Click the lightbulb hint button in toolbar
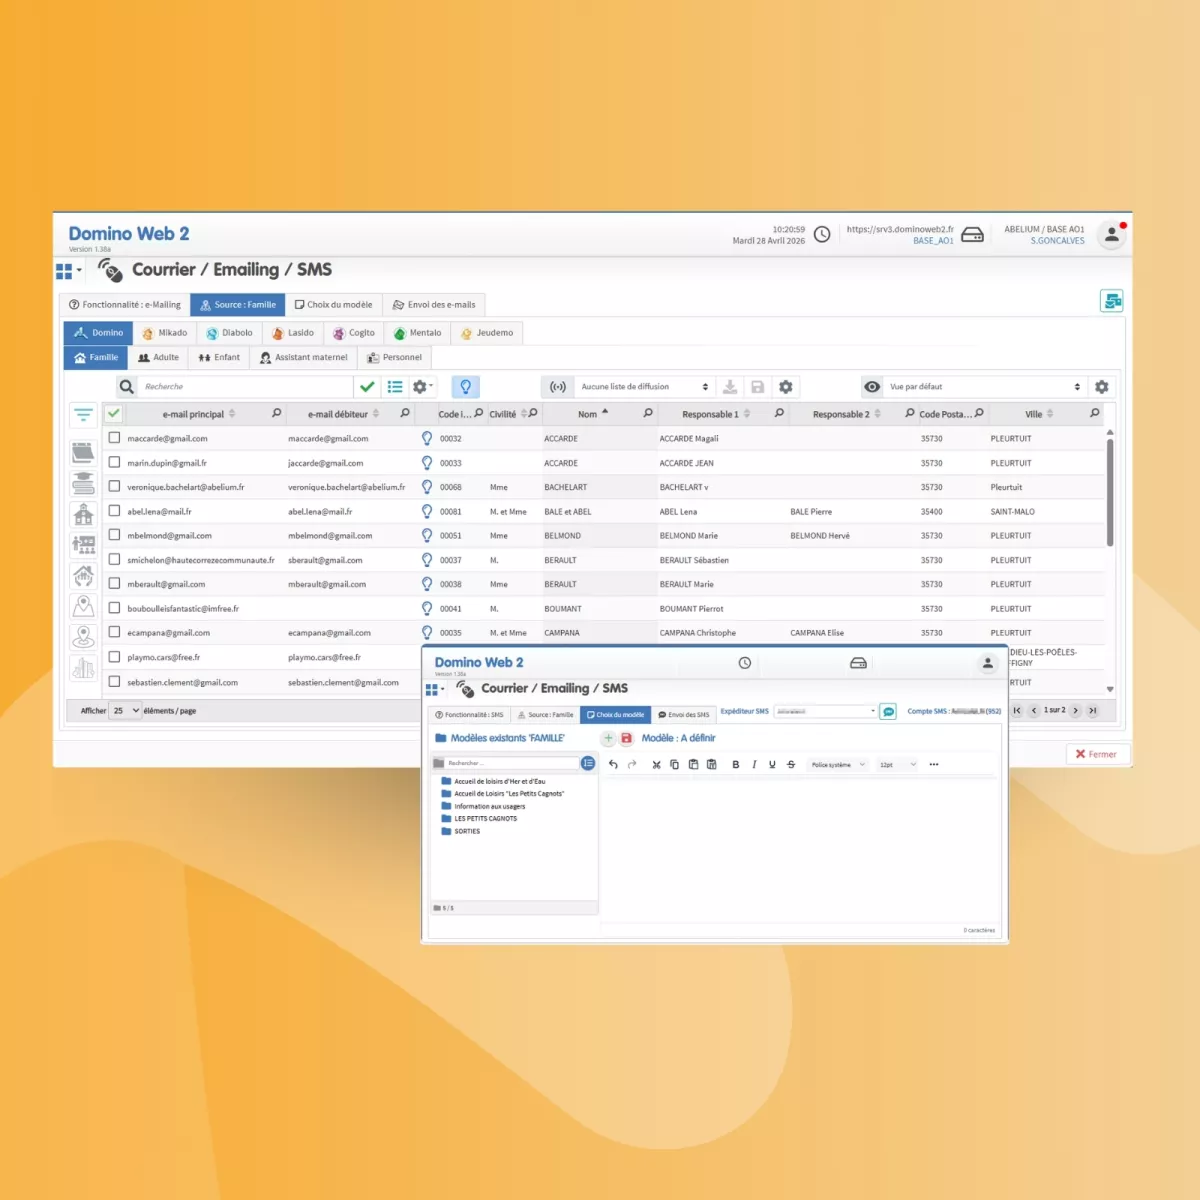Screen dimensions: 1200x1200 click(x=465, y=387)
